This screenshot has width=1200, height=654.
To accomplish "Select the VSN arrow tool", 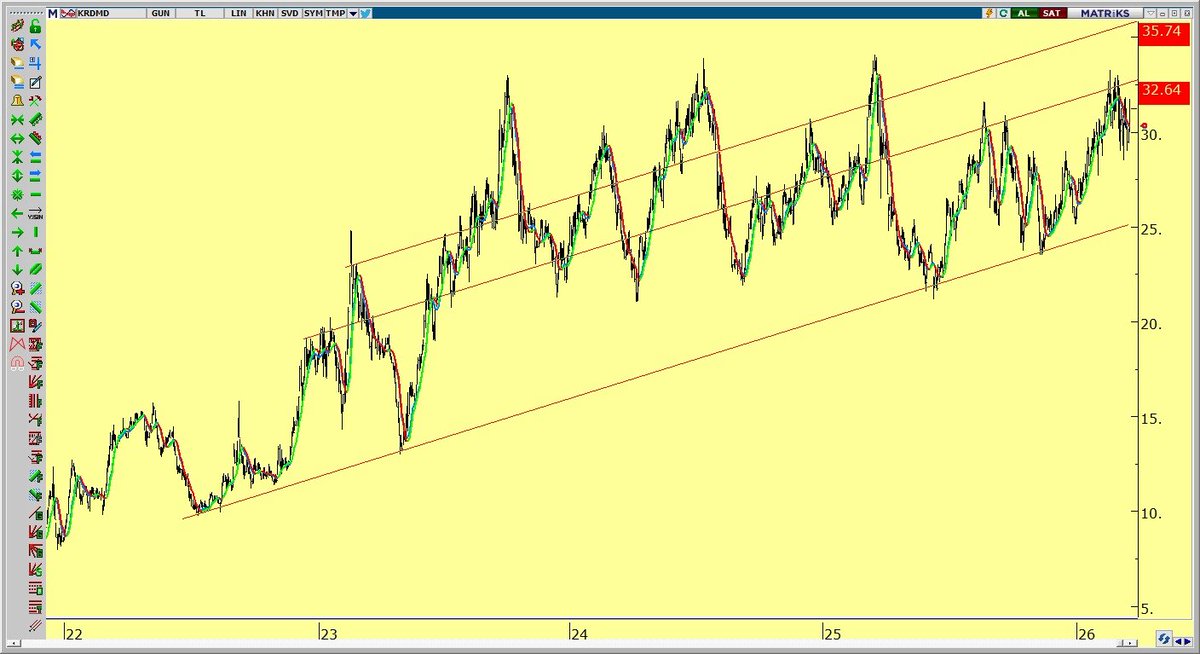I will pos(35,214).
